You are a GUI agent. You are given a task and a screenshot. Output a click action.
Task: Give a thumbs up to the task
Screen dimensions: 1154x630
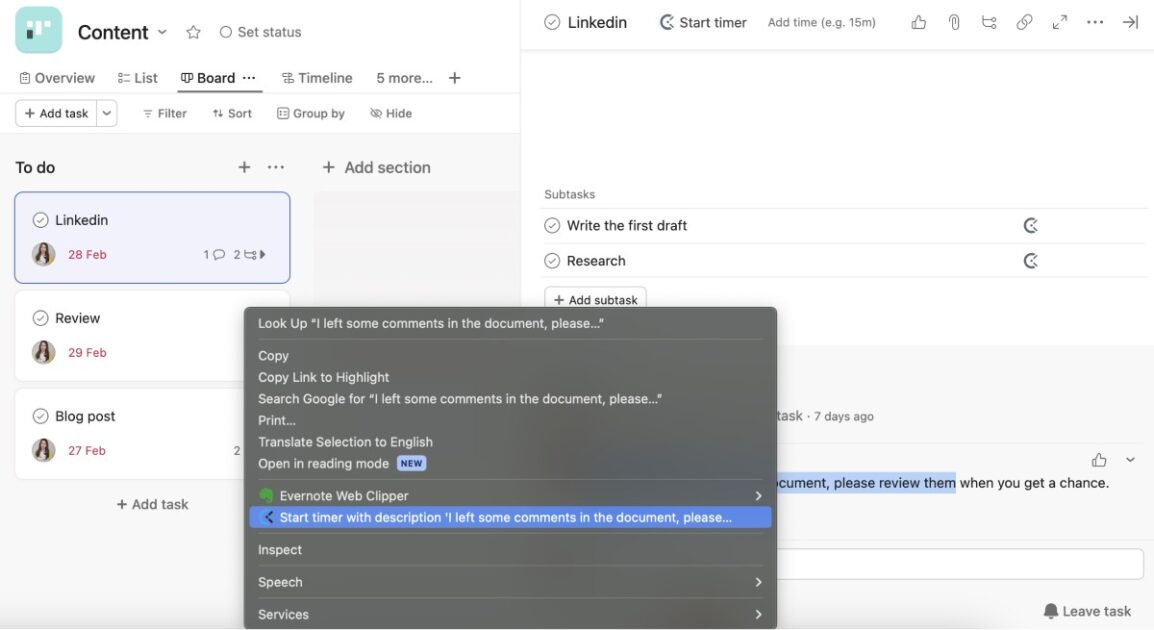coord(918,21)
